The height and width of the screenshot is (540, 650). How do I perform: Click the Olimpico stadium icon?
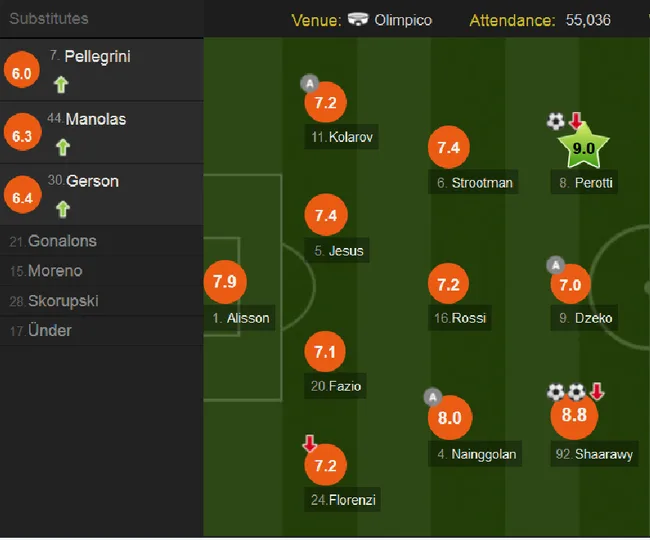[358, 19]
